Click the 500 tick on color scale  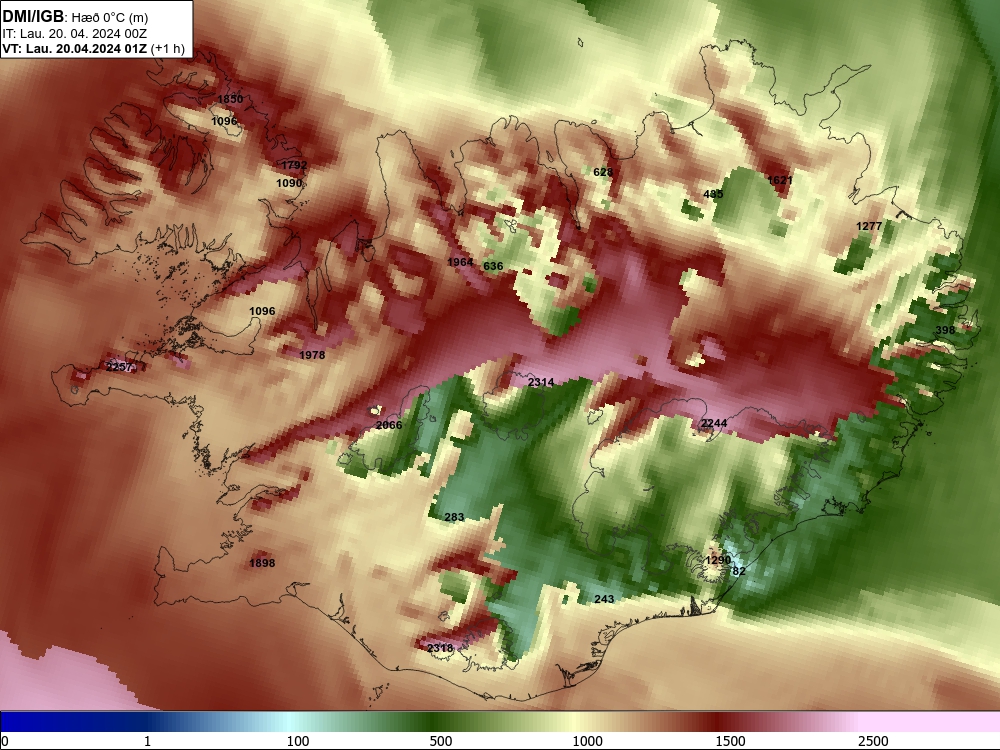point(441,741)
